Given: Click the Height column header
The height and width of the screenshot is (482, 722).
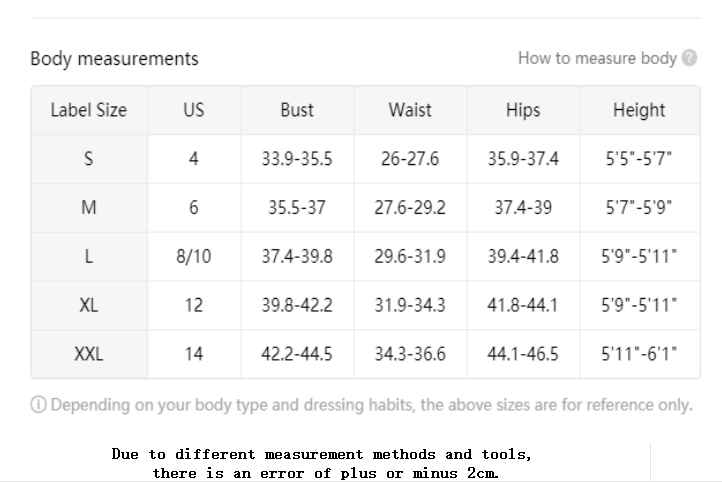Looking at the screenshot, I should (639, 110).
